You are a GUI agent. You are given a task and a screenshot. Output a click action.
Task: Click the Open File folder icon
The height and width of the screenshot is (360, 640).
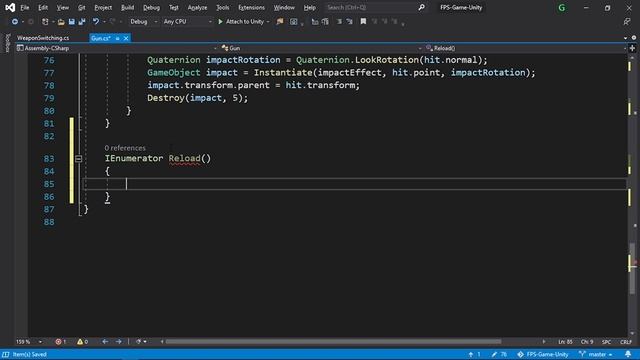pos(61,22)
